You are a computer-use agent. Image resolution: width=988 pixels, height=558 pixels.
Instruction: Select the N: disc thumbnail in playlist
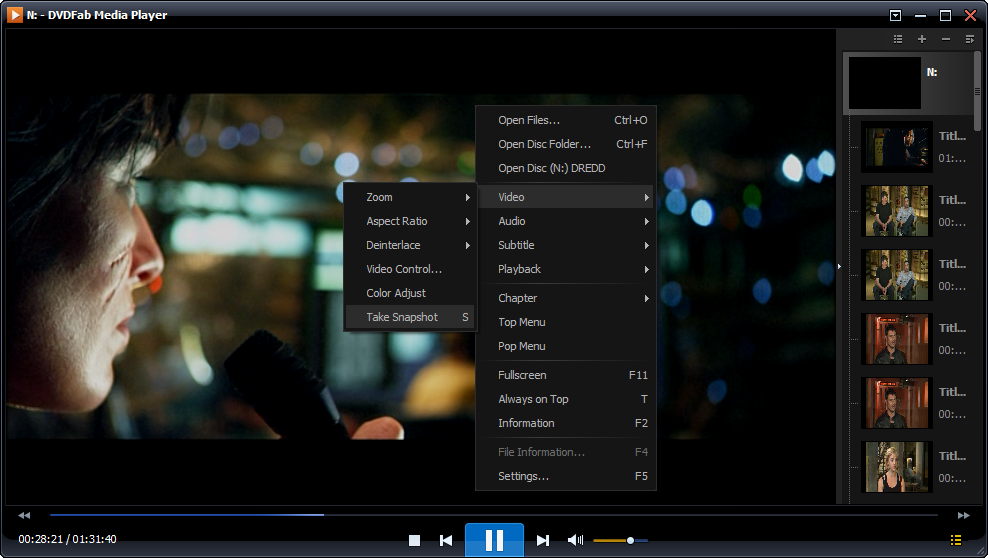[885, 83]
